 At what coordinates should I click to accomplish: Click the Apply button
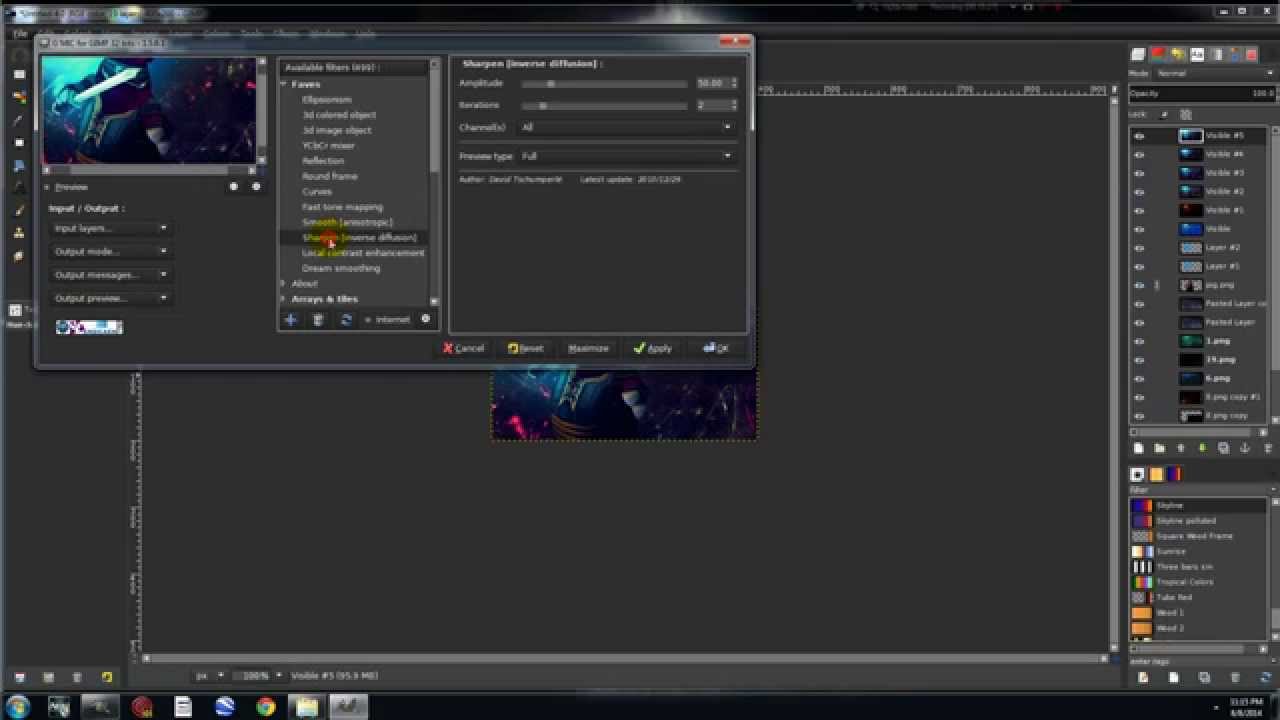pyautogui.click(x=652, y=348)
